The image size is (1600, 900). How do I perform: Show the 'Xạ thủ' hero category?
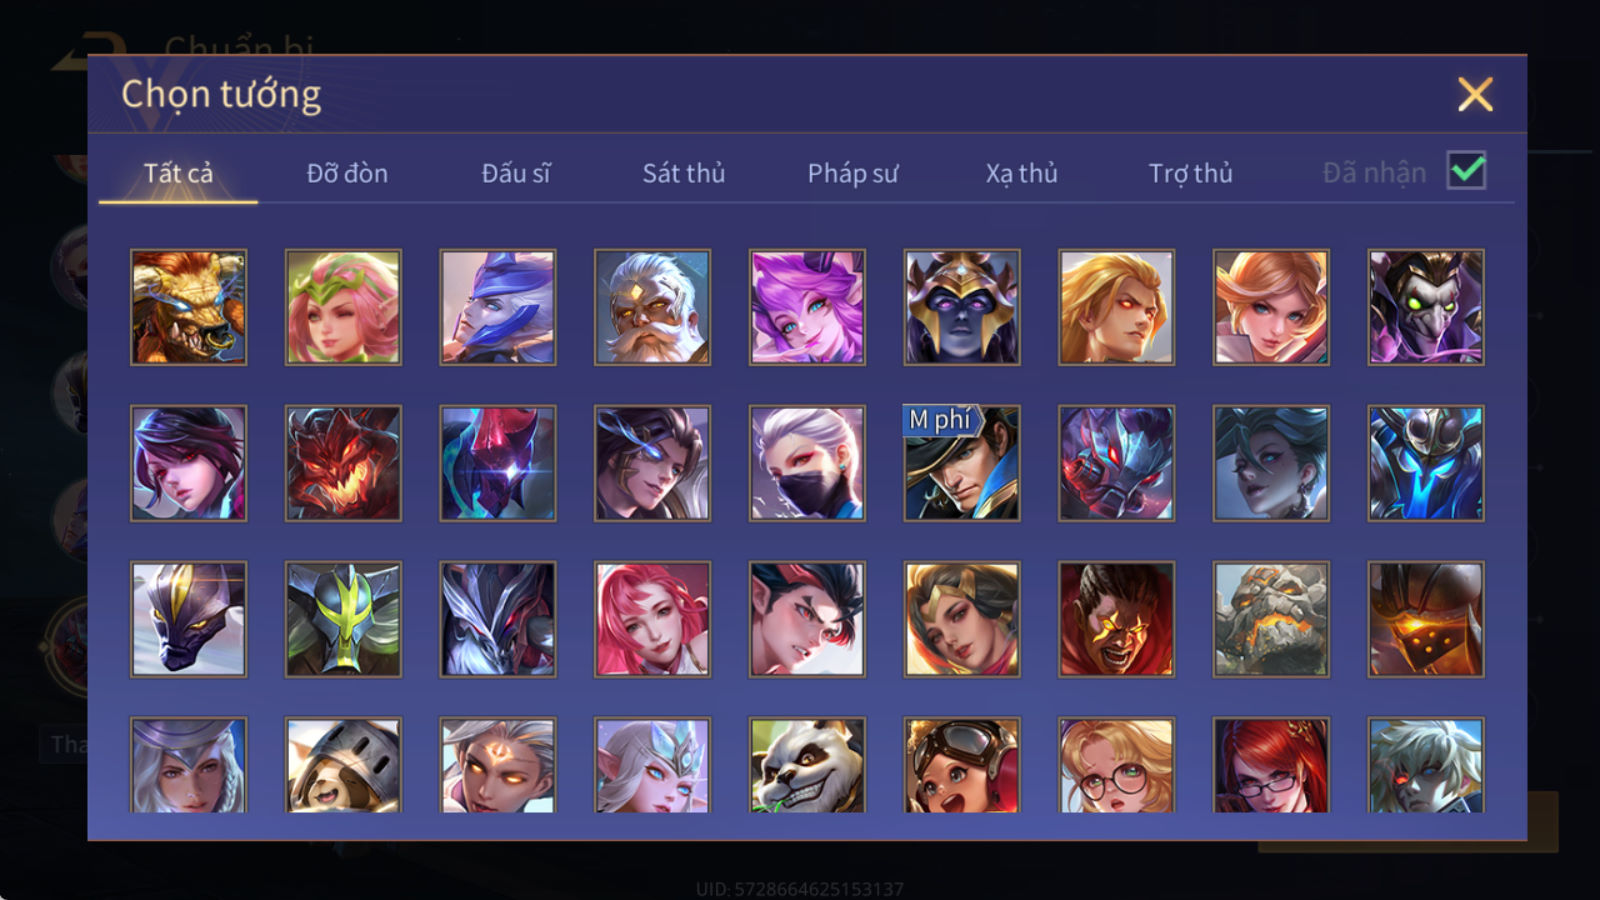pos(1021,173)
